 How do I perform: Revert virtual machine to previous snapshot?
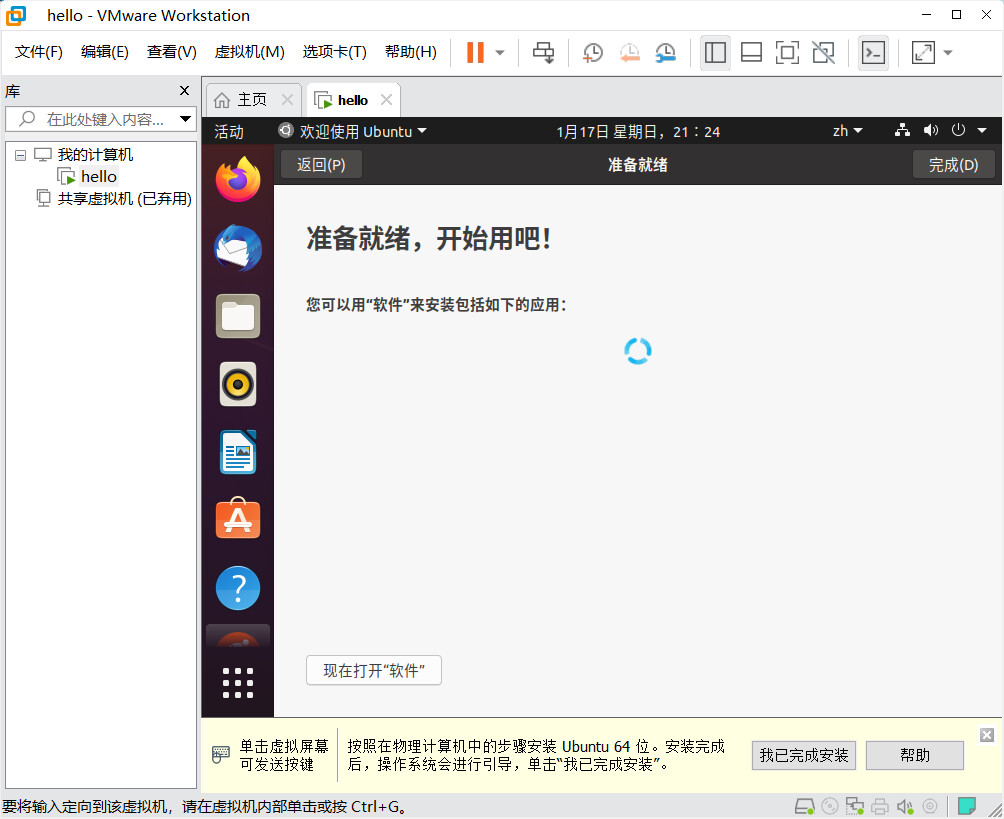(x=629, y=53)
